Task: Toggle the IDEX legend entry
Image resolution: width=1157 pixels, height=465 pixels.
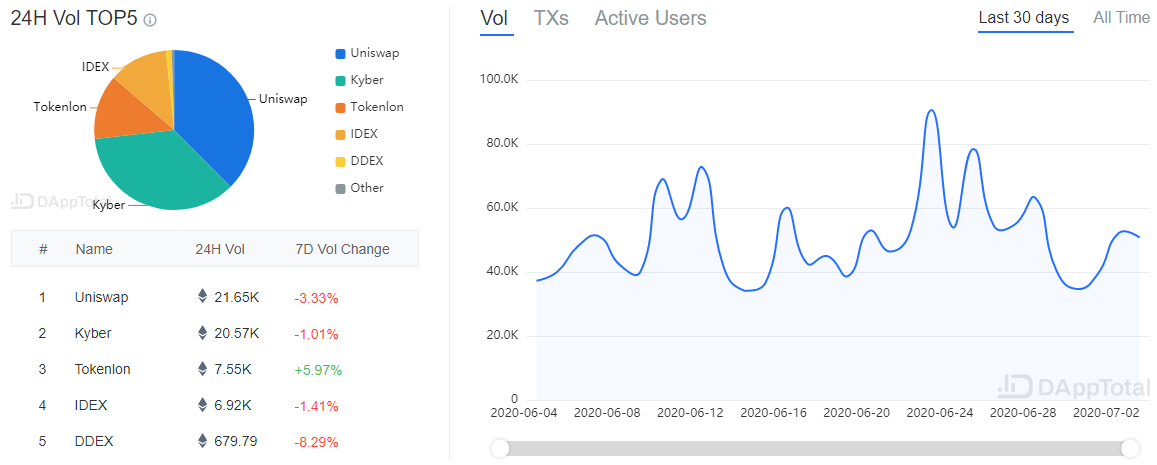Action: [x=356, y=134]
